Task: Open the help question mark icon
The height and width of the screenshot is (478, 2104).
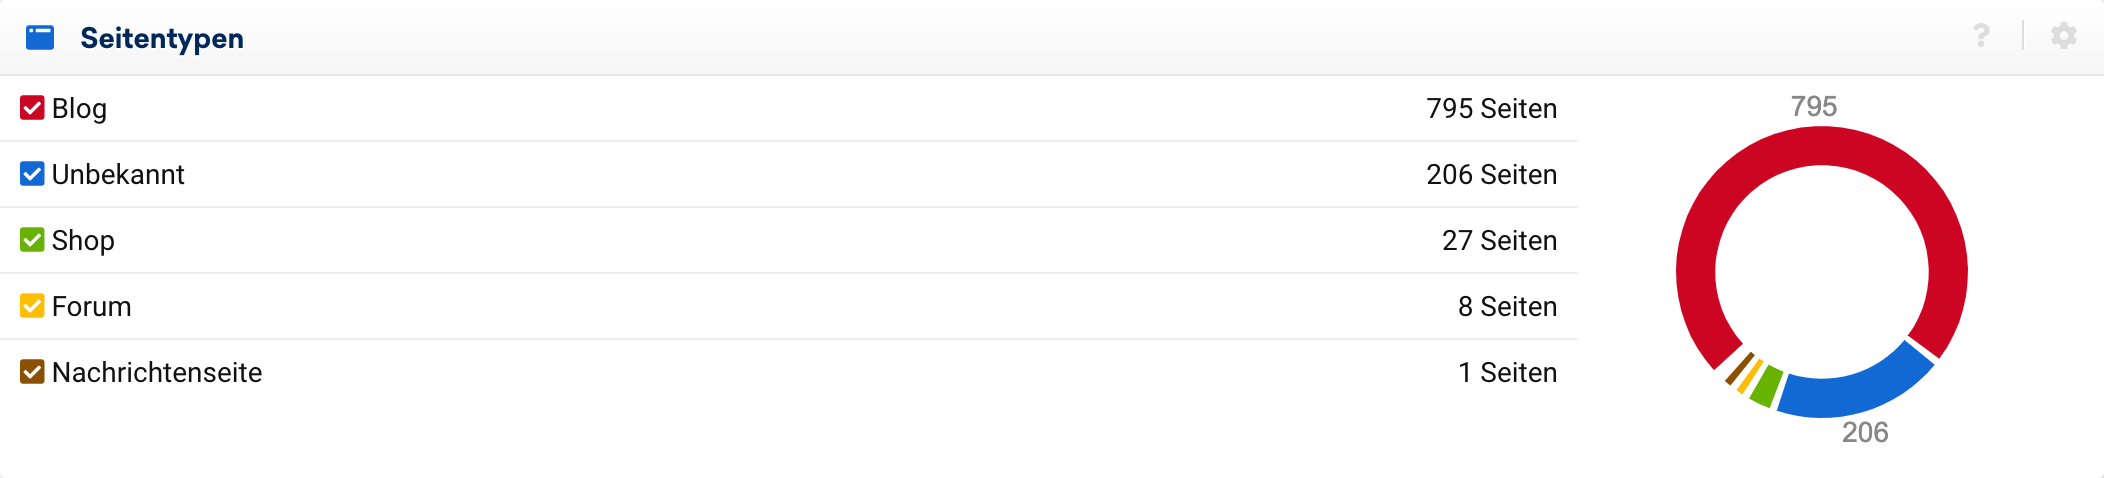Action: 1981,36
